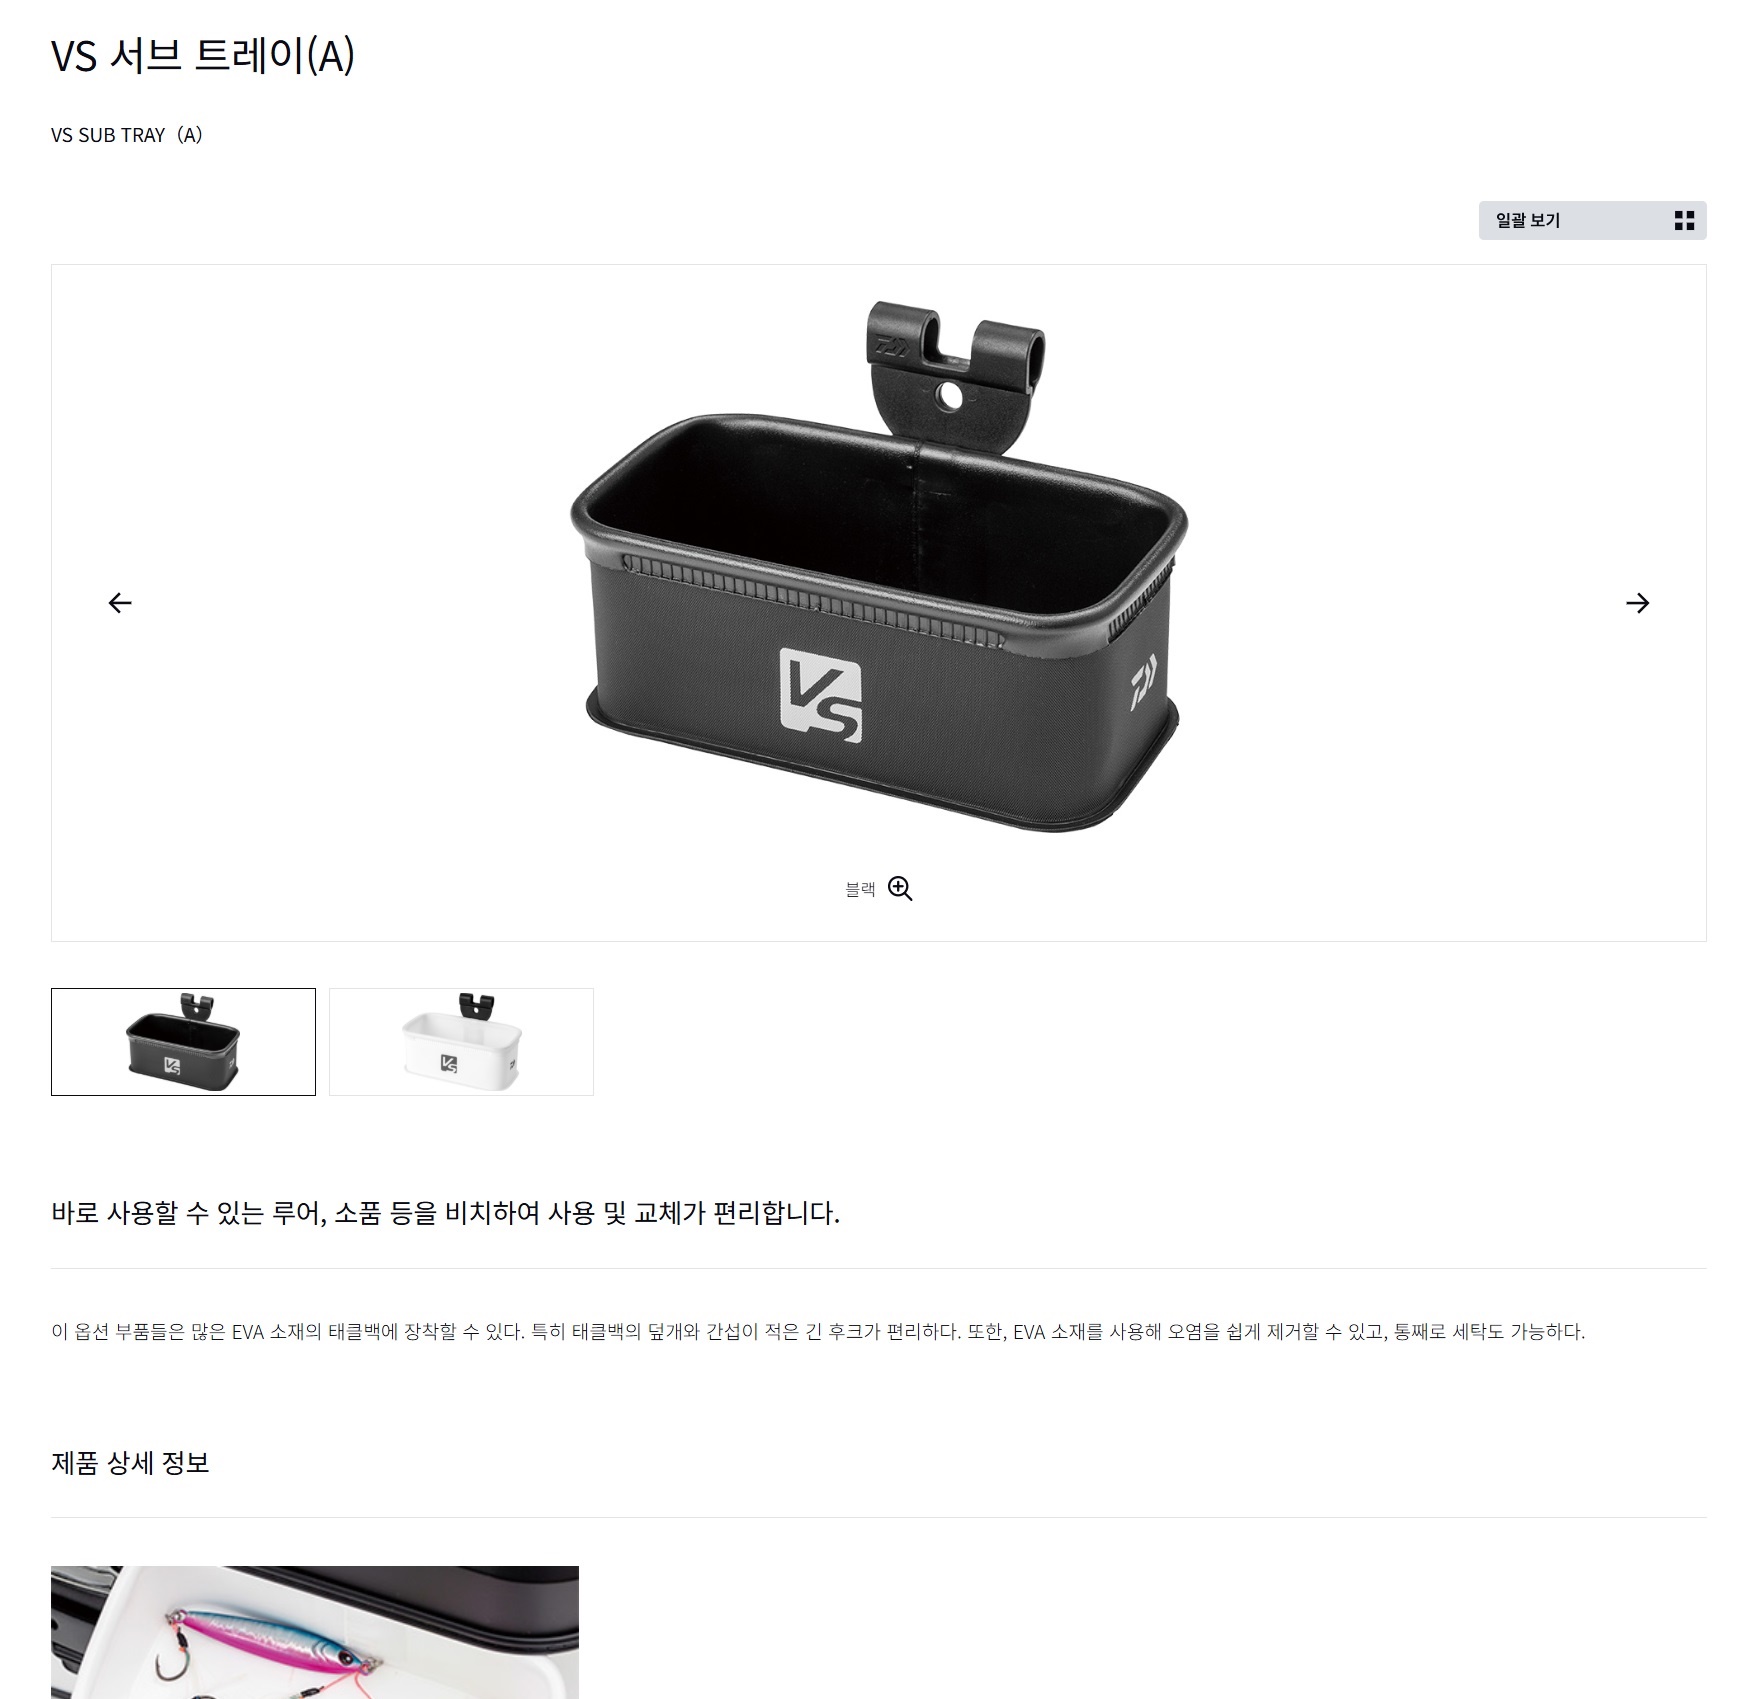
Task: Click the VS 서브 트레이(A) title
Action: coord(203,55)
